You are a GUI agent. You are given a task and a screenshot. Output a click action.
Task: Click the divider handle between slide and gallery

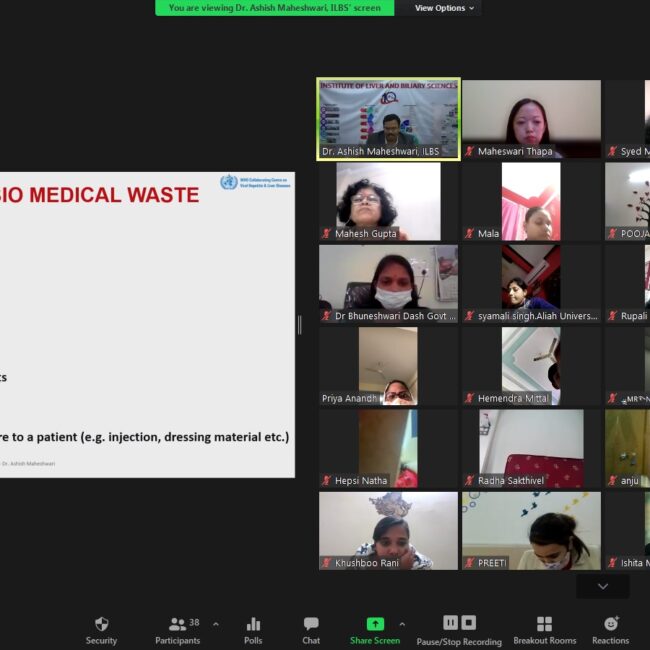tap(299, 325)
